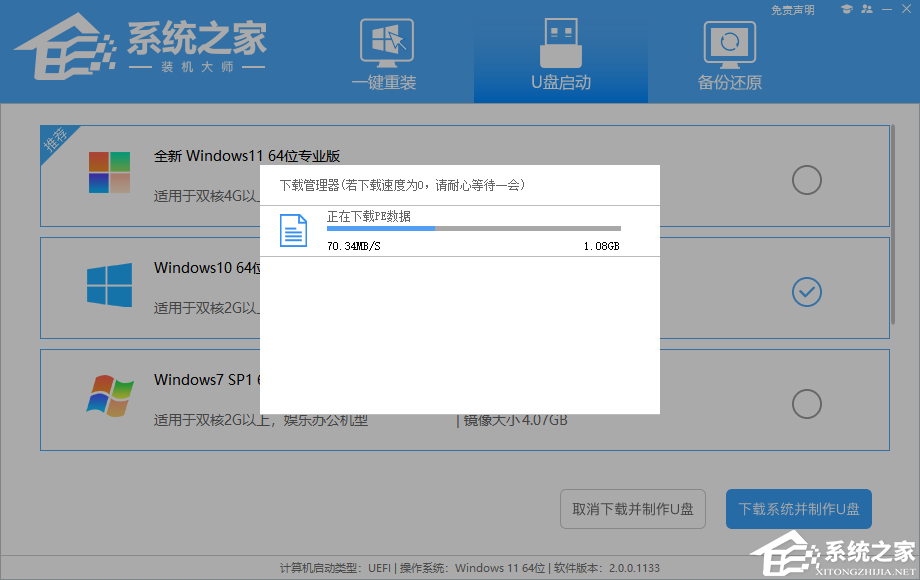Screen dimensions: 920x580
Task: Switch to the 一键重装 tab label
Action: tap(384, 83)
